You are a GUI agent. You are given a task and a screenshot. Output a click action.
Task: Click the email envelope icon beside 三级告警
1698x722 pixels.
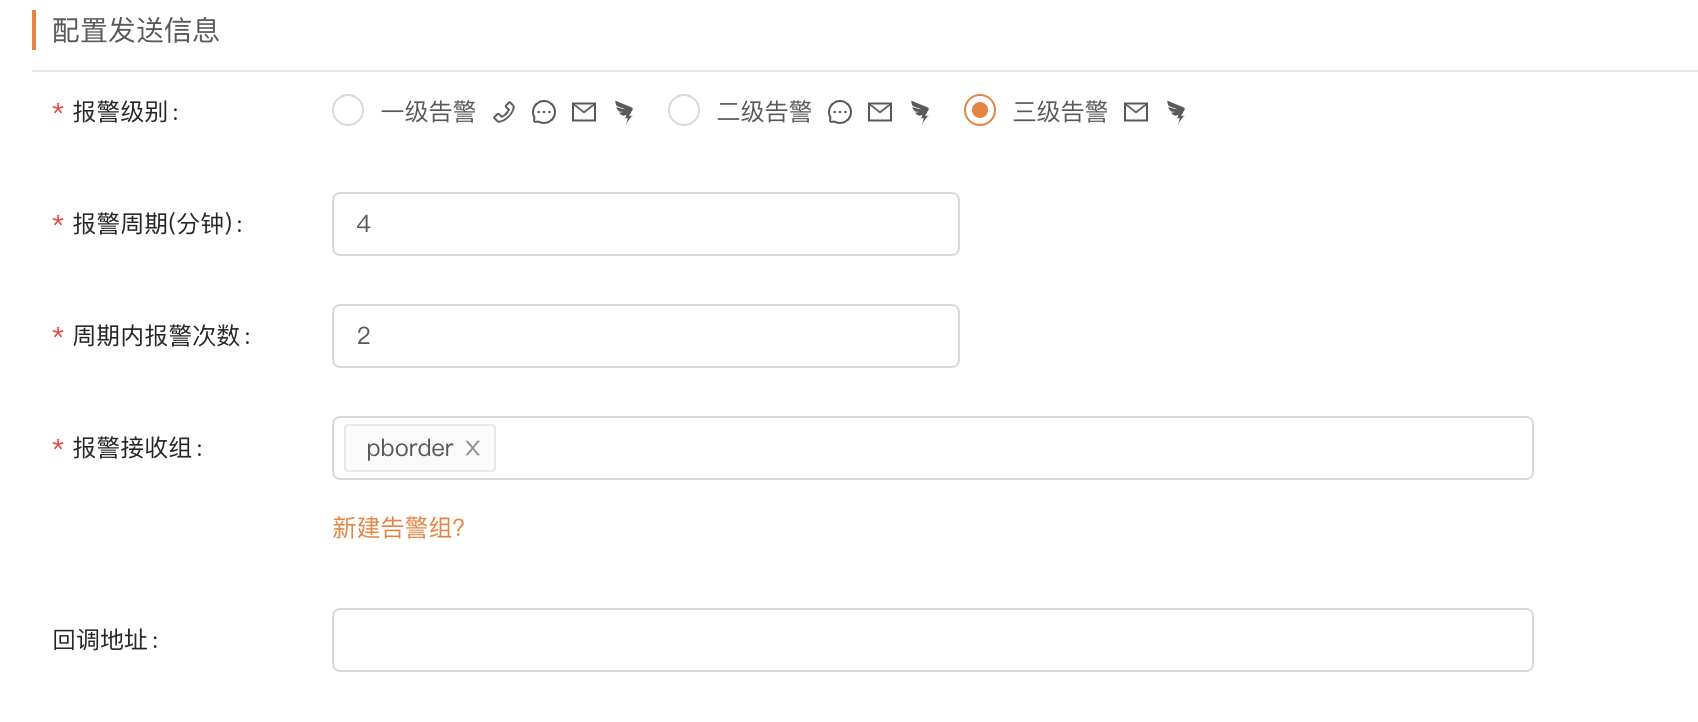point(1136,112)
